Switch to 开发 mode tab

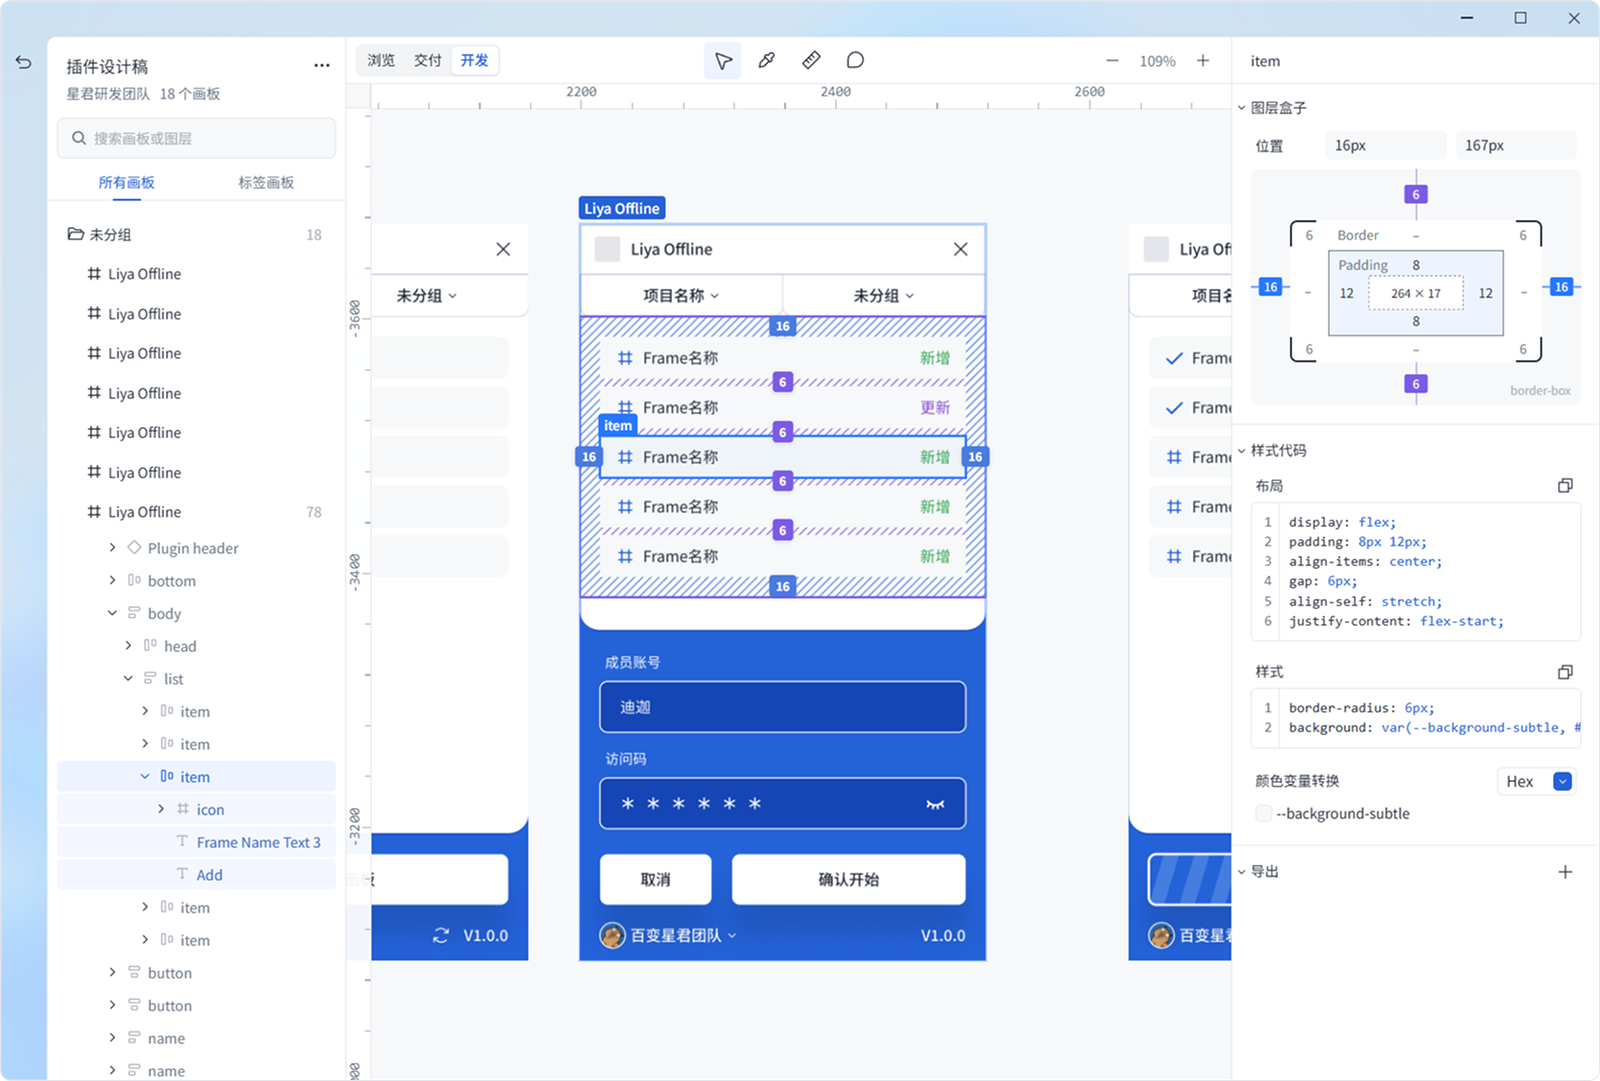[x=475, y=61]
